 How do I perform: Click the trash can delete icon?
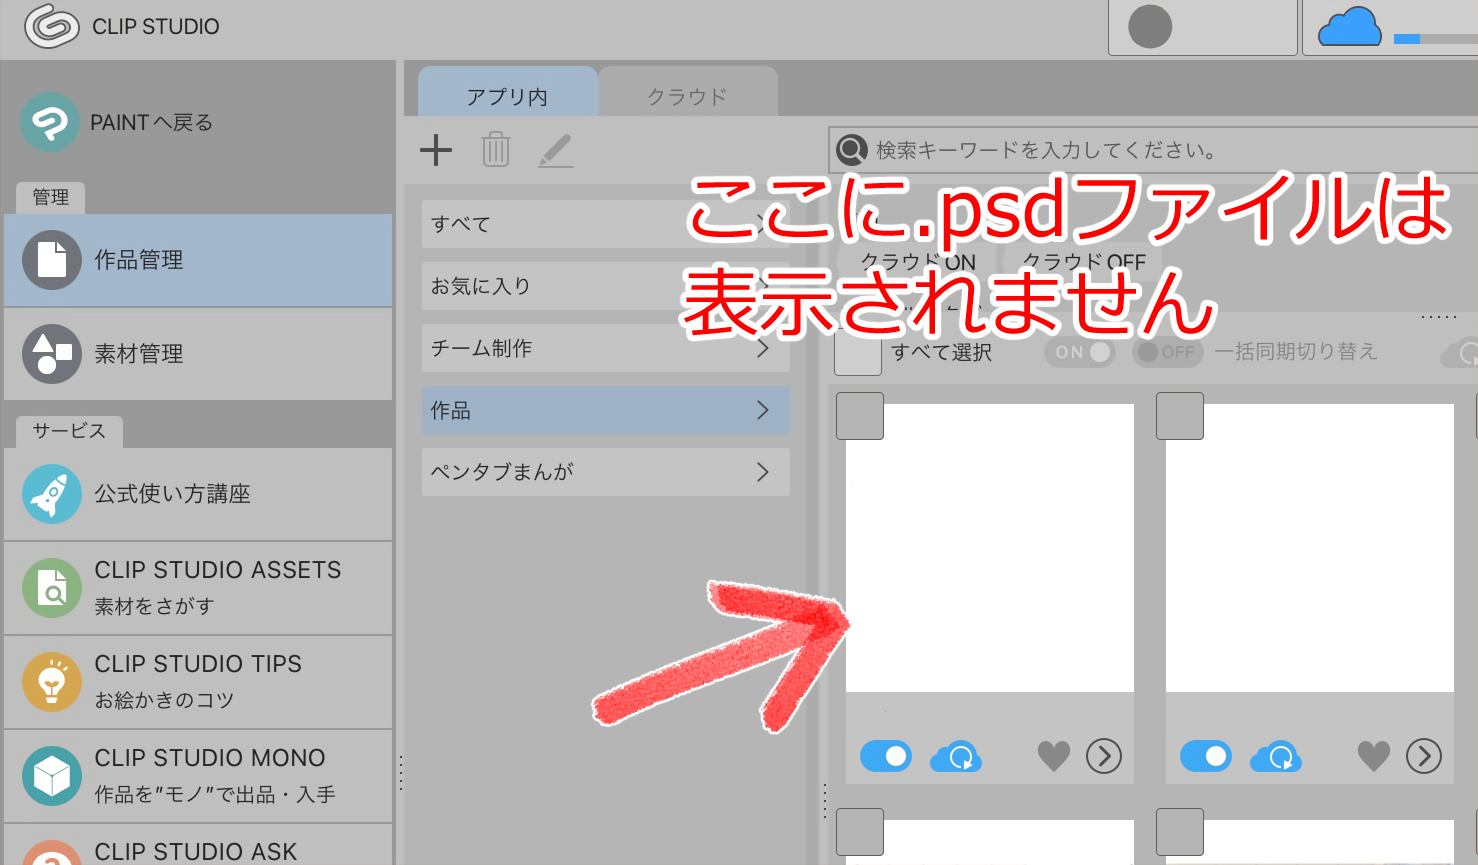click(496, 150)
